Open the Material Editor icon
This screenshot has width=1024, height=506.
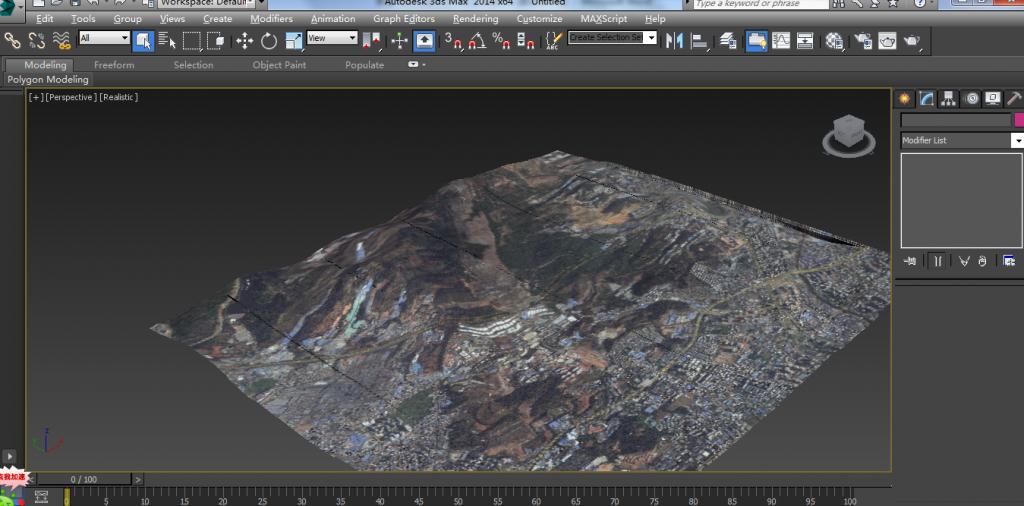point(834,41)
